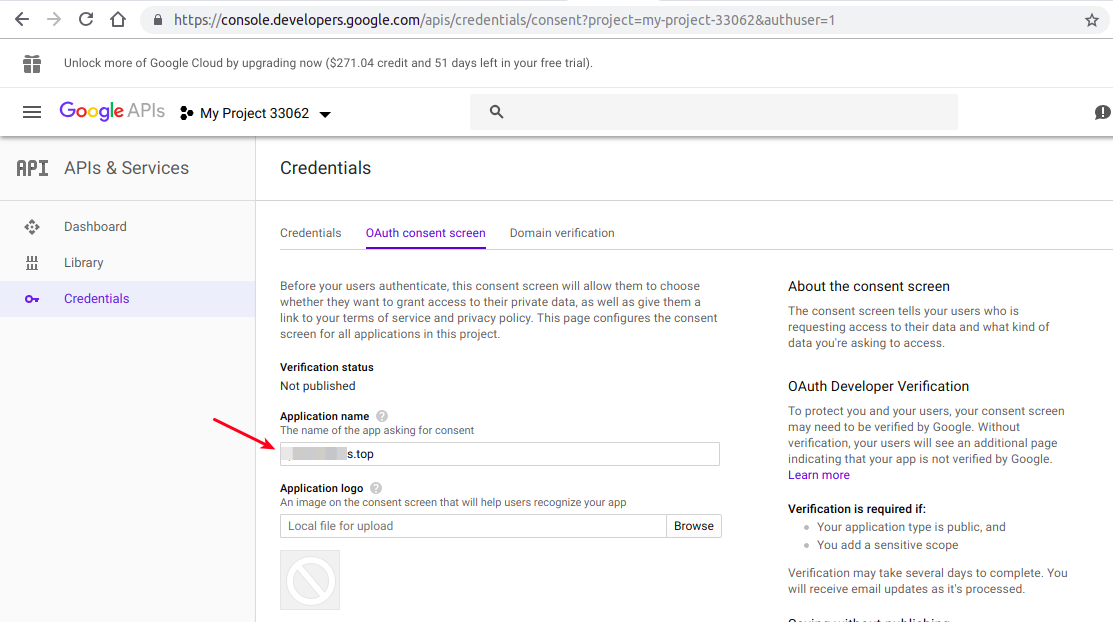Click the Browse button for logo upload
Image resolution: width=1113 pixels, height=622 pixels.
pyautogui.click(x=693, y=526)
